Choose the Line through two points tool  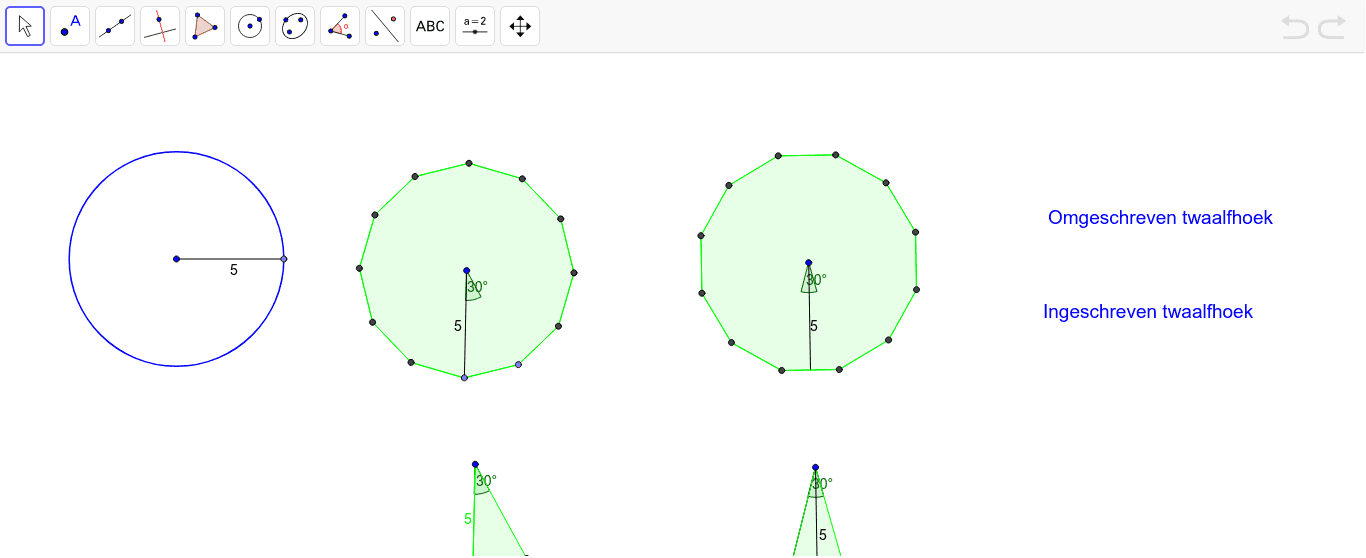115,26
